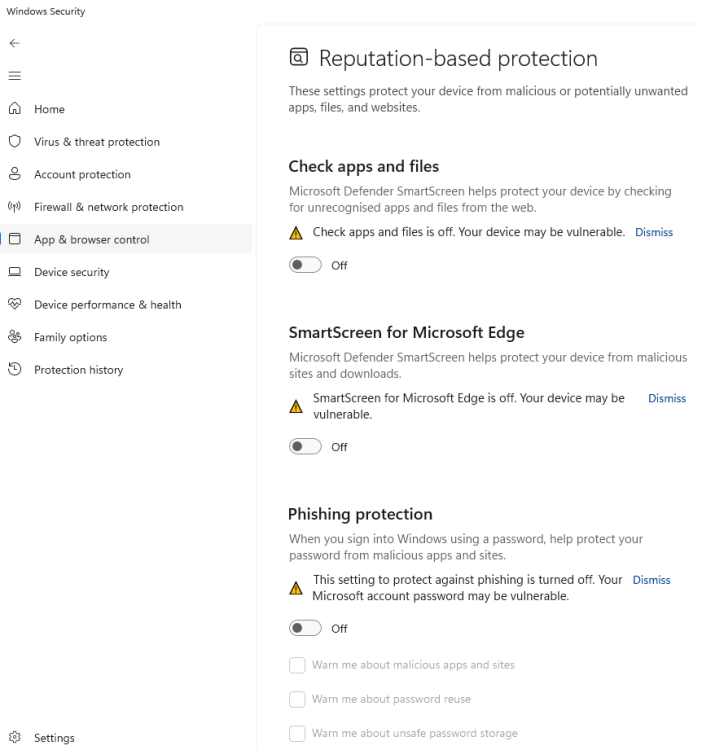Image resolution: width=702 pixels, height=750 pixels.
Task: Click the back arrow icon
Action: (x=13, y=44)
